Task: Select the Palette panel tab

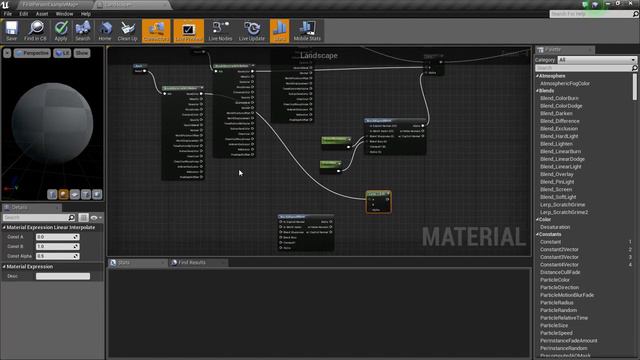Action: pyautogui.click(x=565, y=50)
